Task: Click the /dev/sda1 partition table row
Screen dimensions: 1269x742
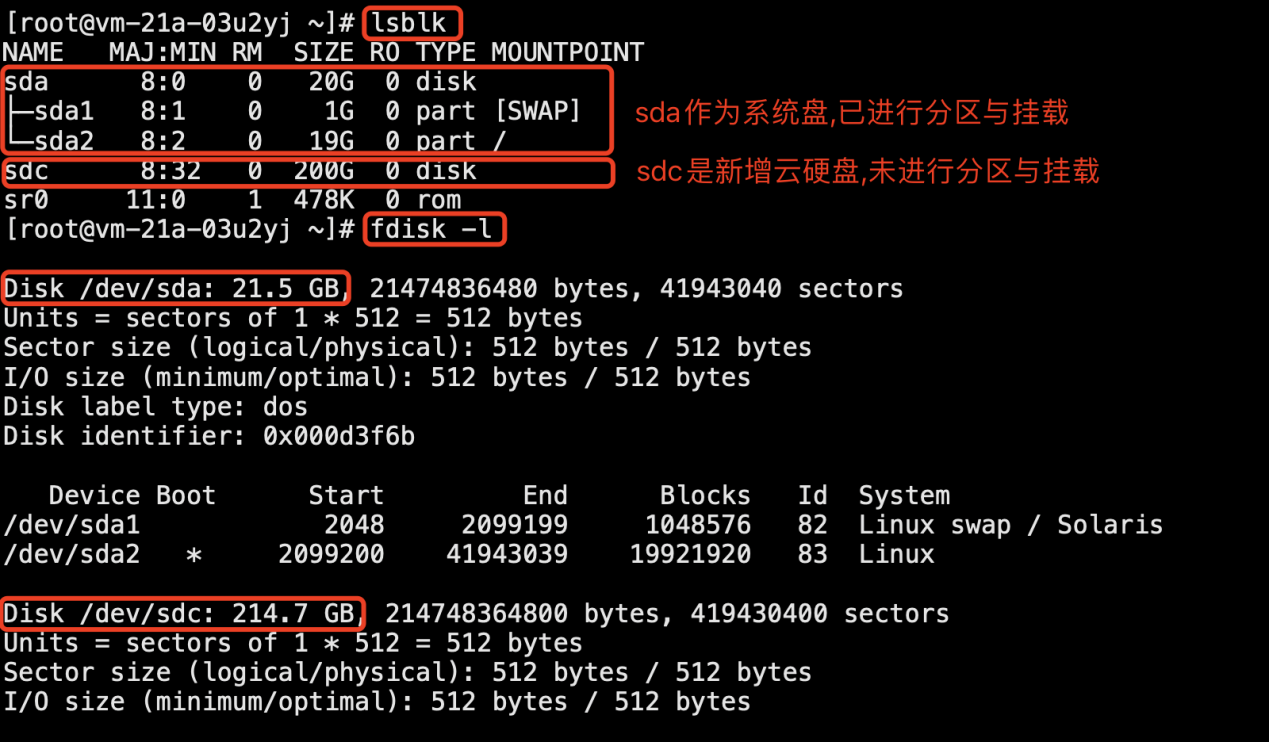Action: pos(583,525)
